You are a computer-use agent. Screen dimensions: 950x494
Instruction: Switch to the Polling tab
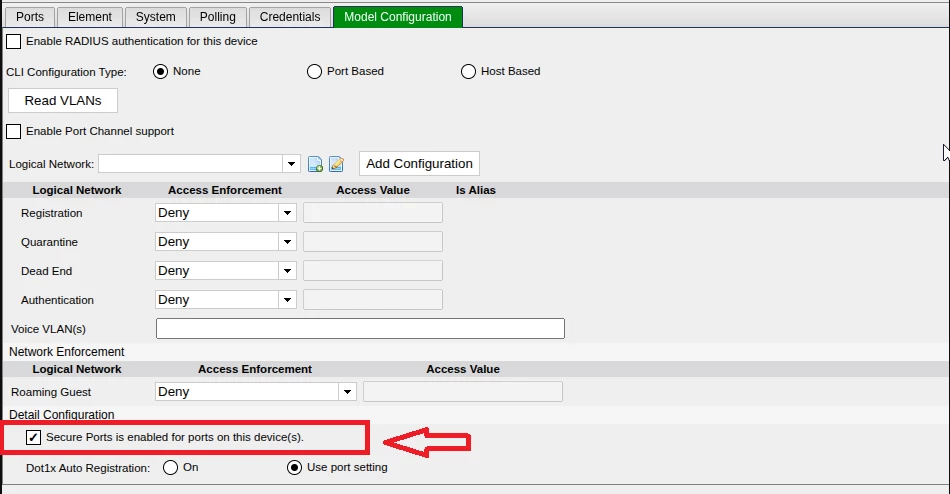218,17
